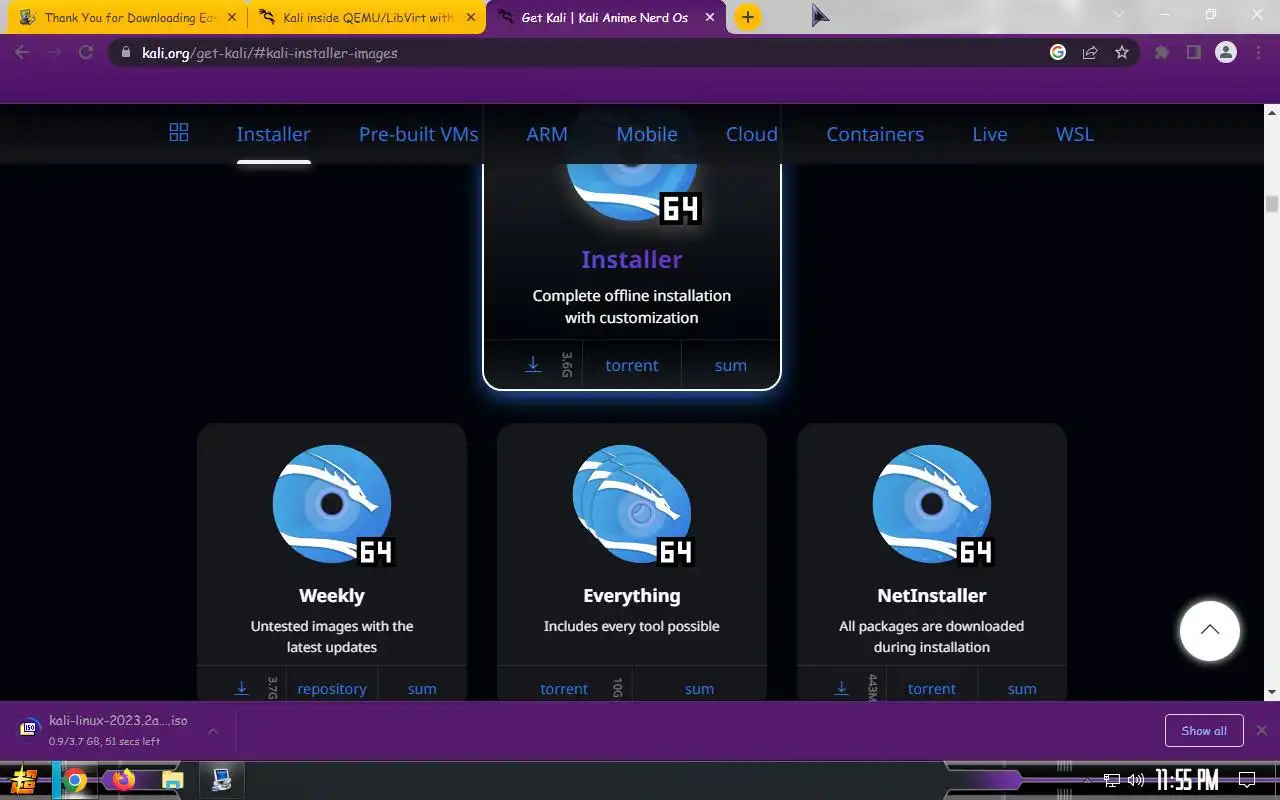The width and height of the screenshot is (1280, 800).
Task: Click the Weekly card download arrow icon
Action: (241, 688)
